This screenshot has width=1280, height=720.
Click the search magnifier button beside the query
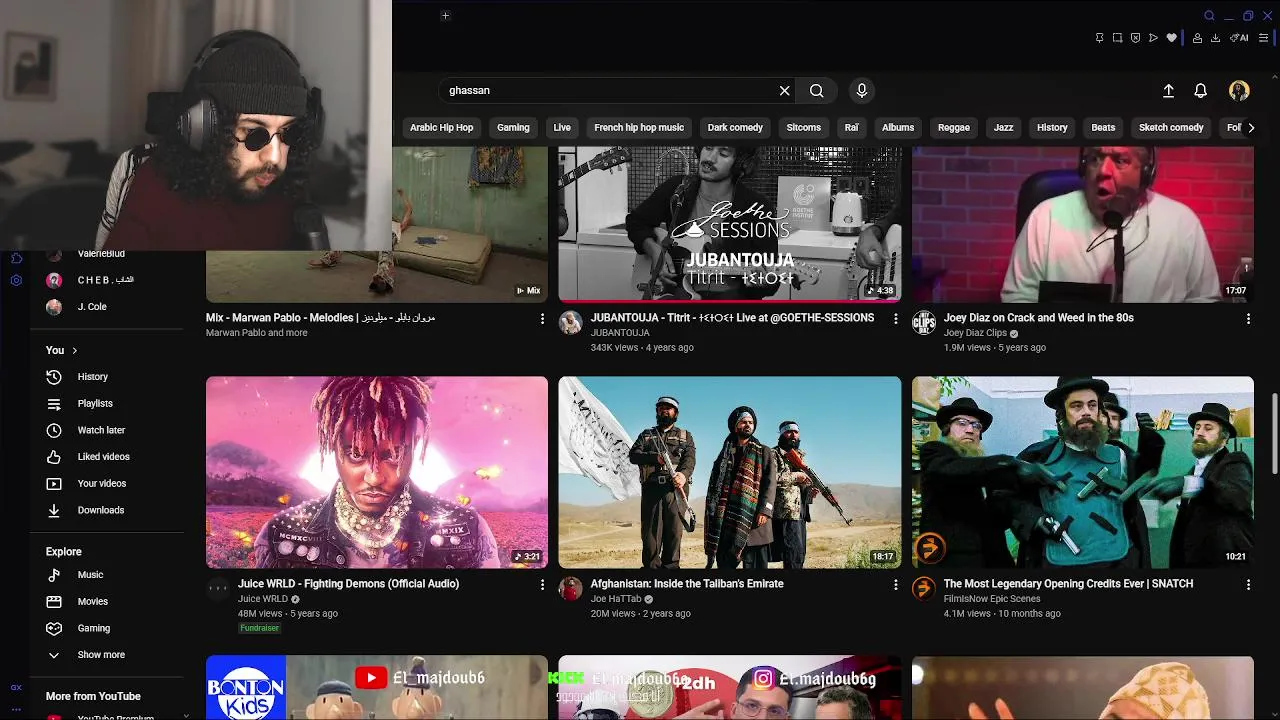pos(817,91)
